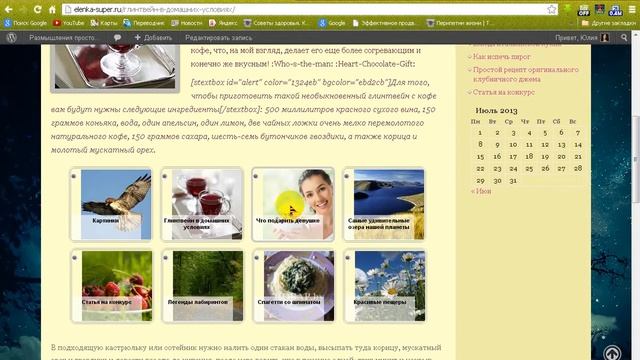The height and width of the screenshot is (360, 640).
Task: Open the Карты bookmark
Action: point(104,23)
